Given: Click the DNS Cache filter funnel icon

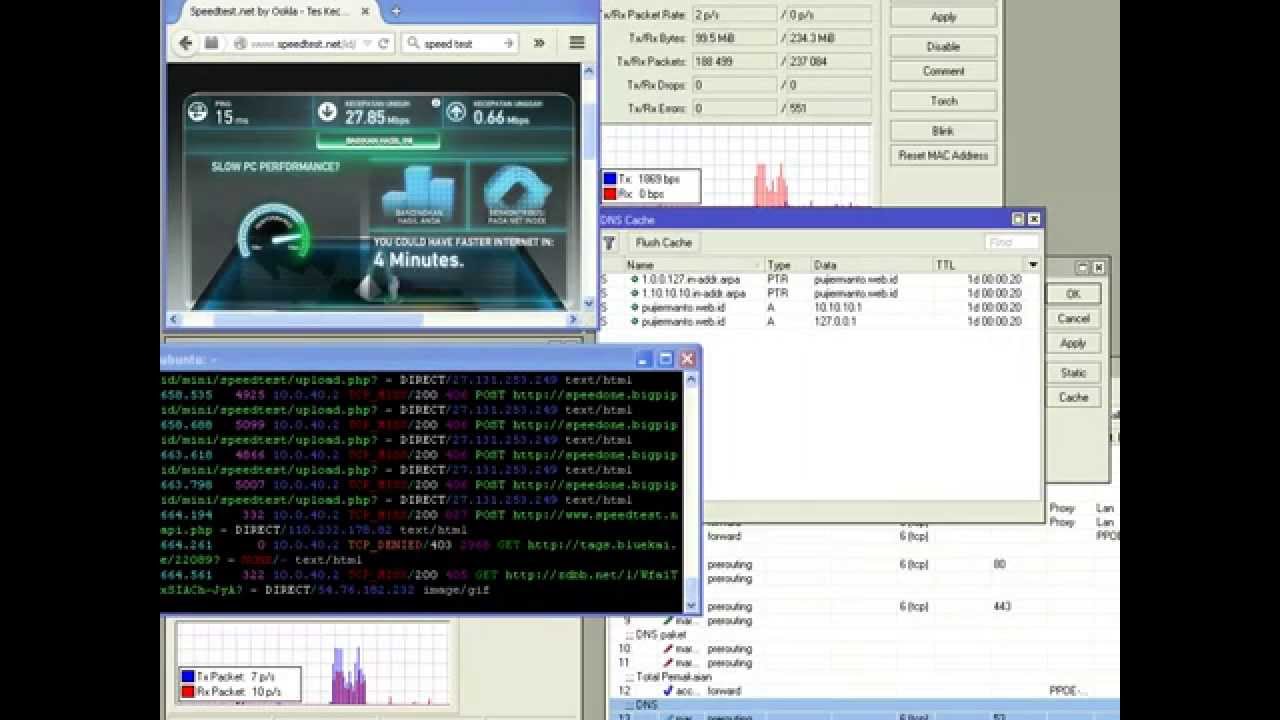Looking at the screenshot, I should [x=609, y=243].
